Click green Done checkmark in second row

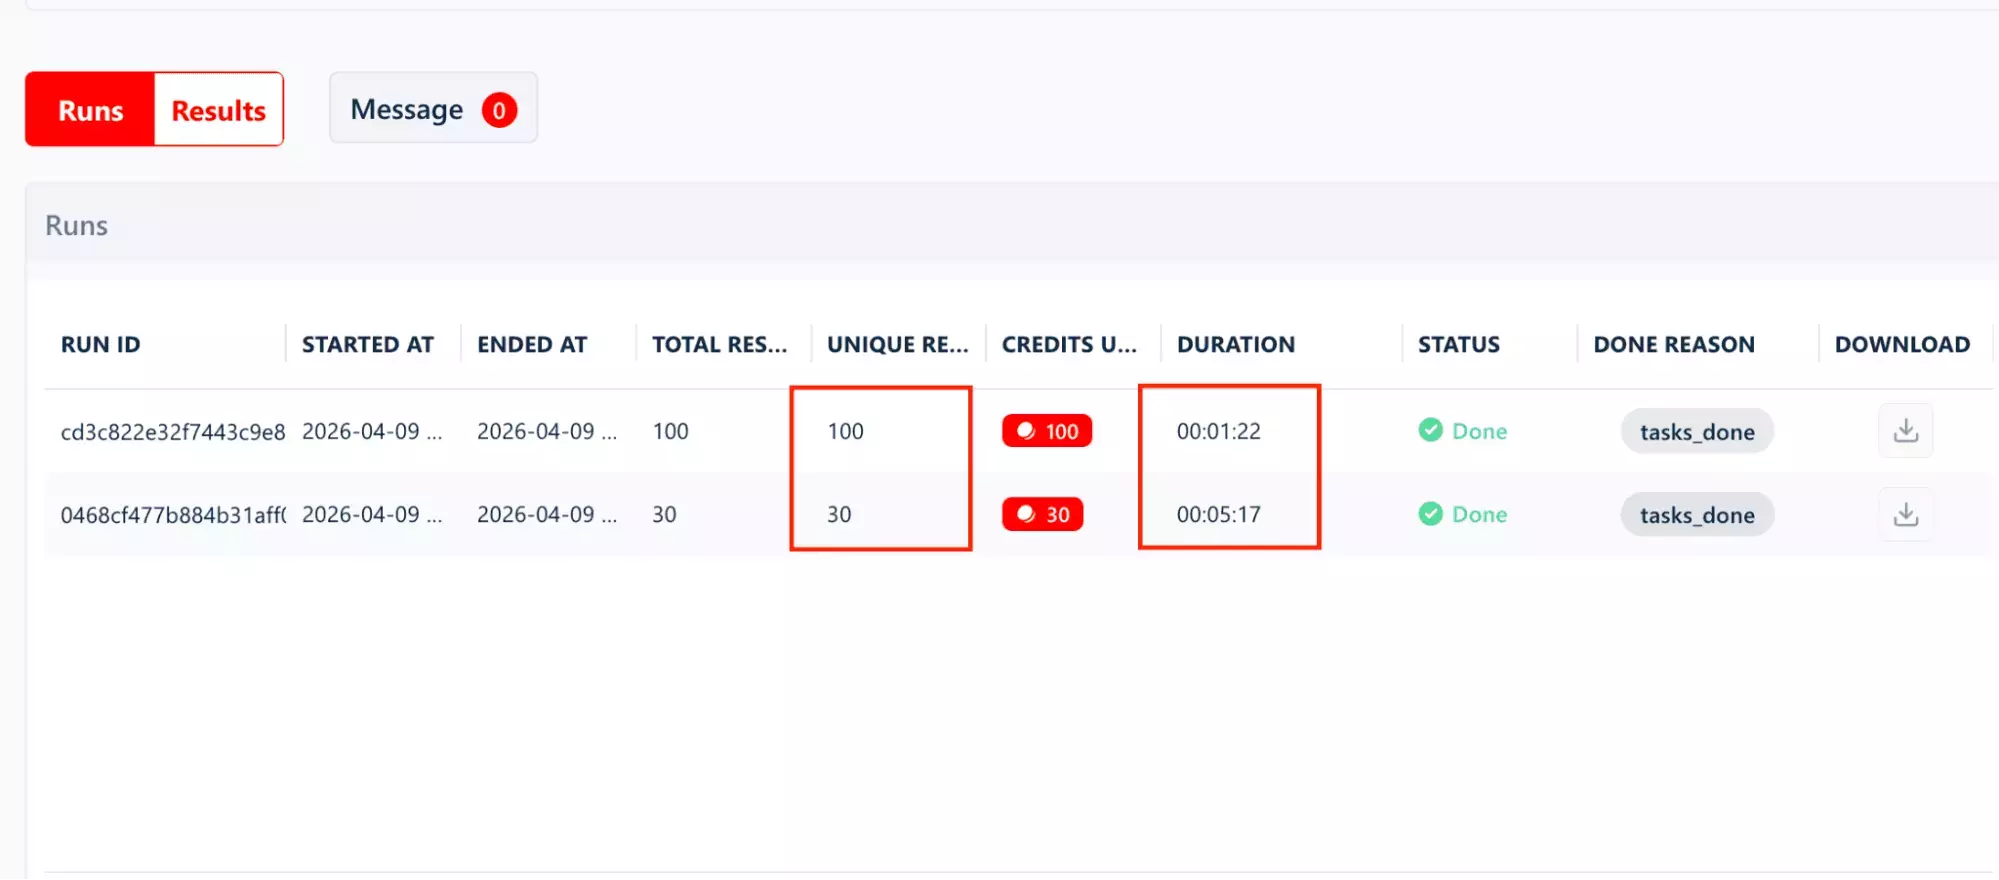pyautogui.click(x=1431, y=514)
